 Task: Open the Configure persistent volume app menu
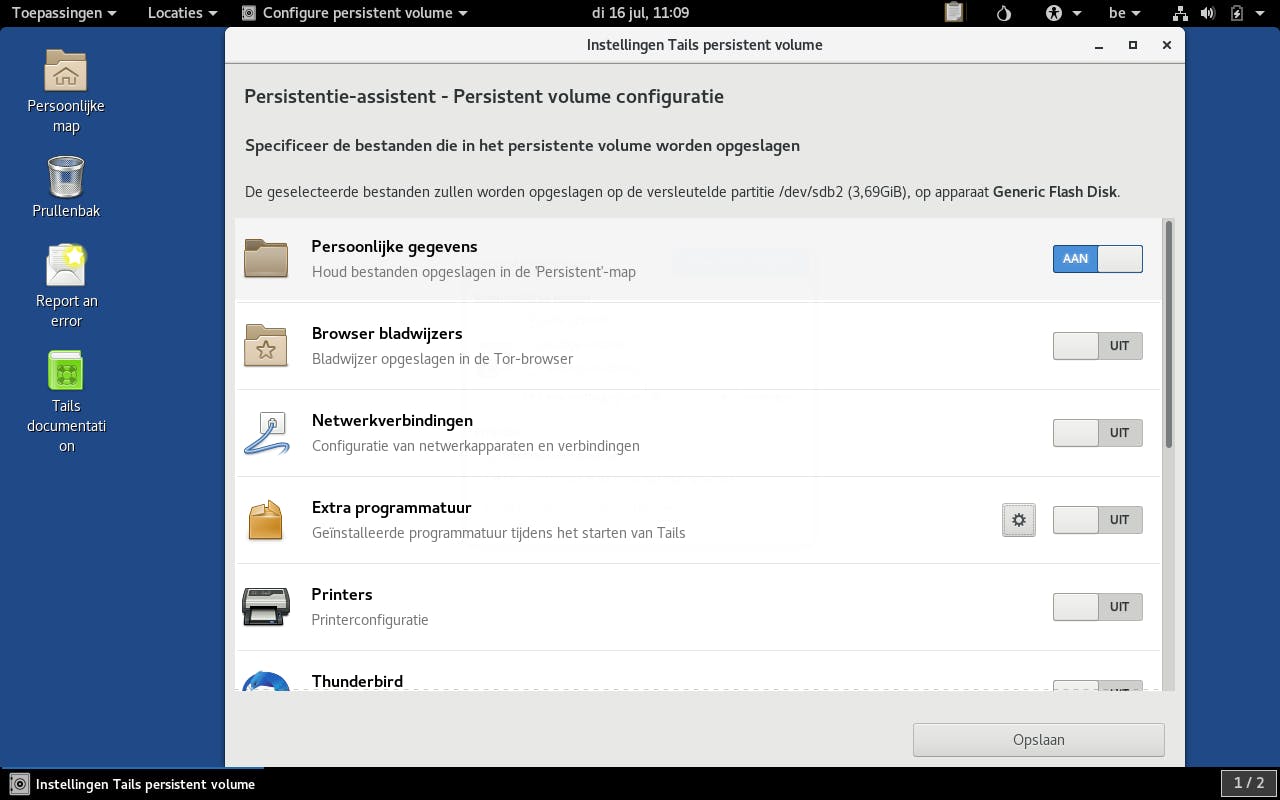[355, 13]
